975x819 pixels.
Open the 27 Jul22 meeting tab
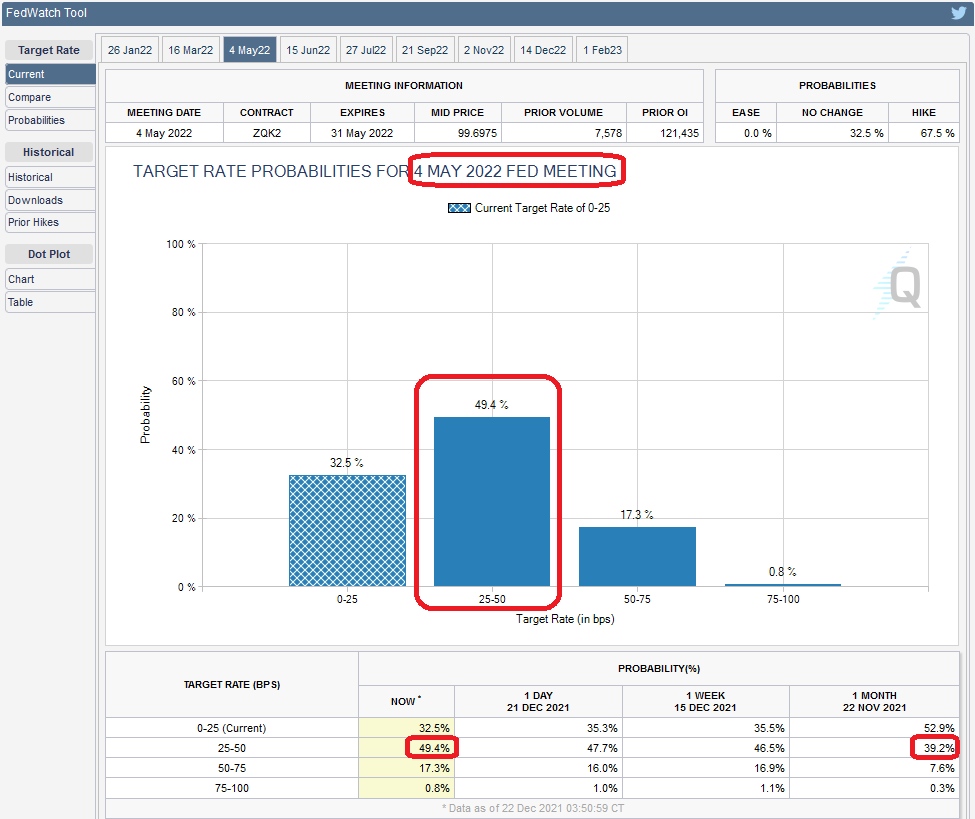(x=366, y=50)
